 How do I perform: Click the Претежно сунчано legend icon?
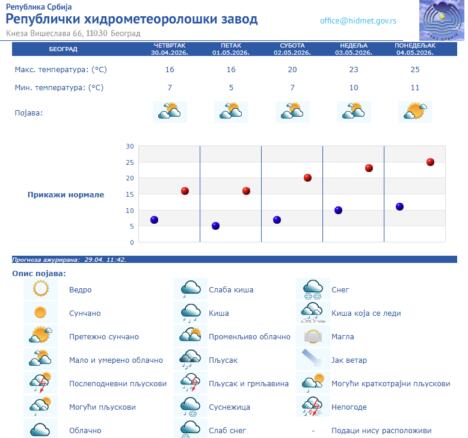coord(41,335)
